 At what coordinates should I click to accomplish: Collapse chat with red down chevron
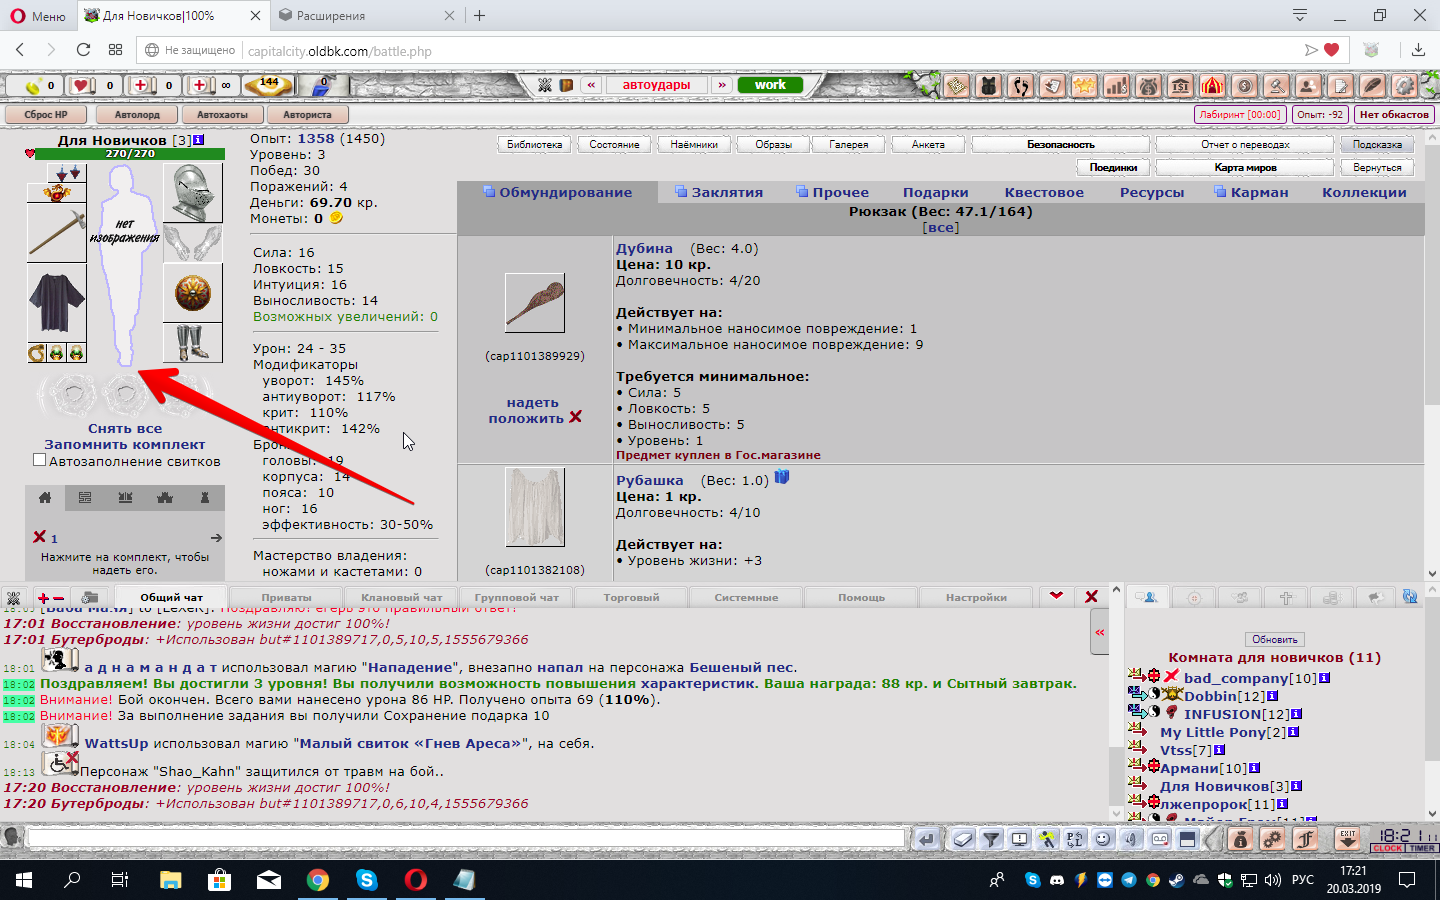1056,596
